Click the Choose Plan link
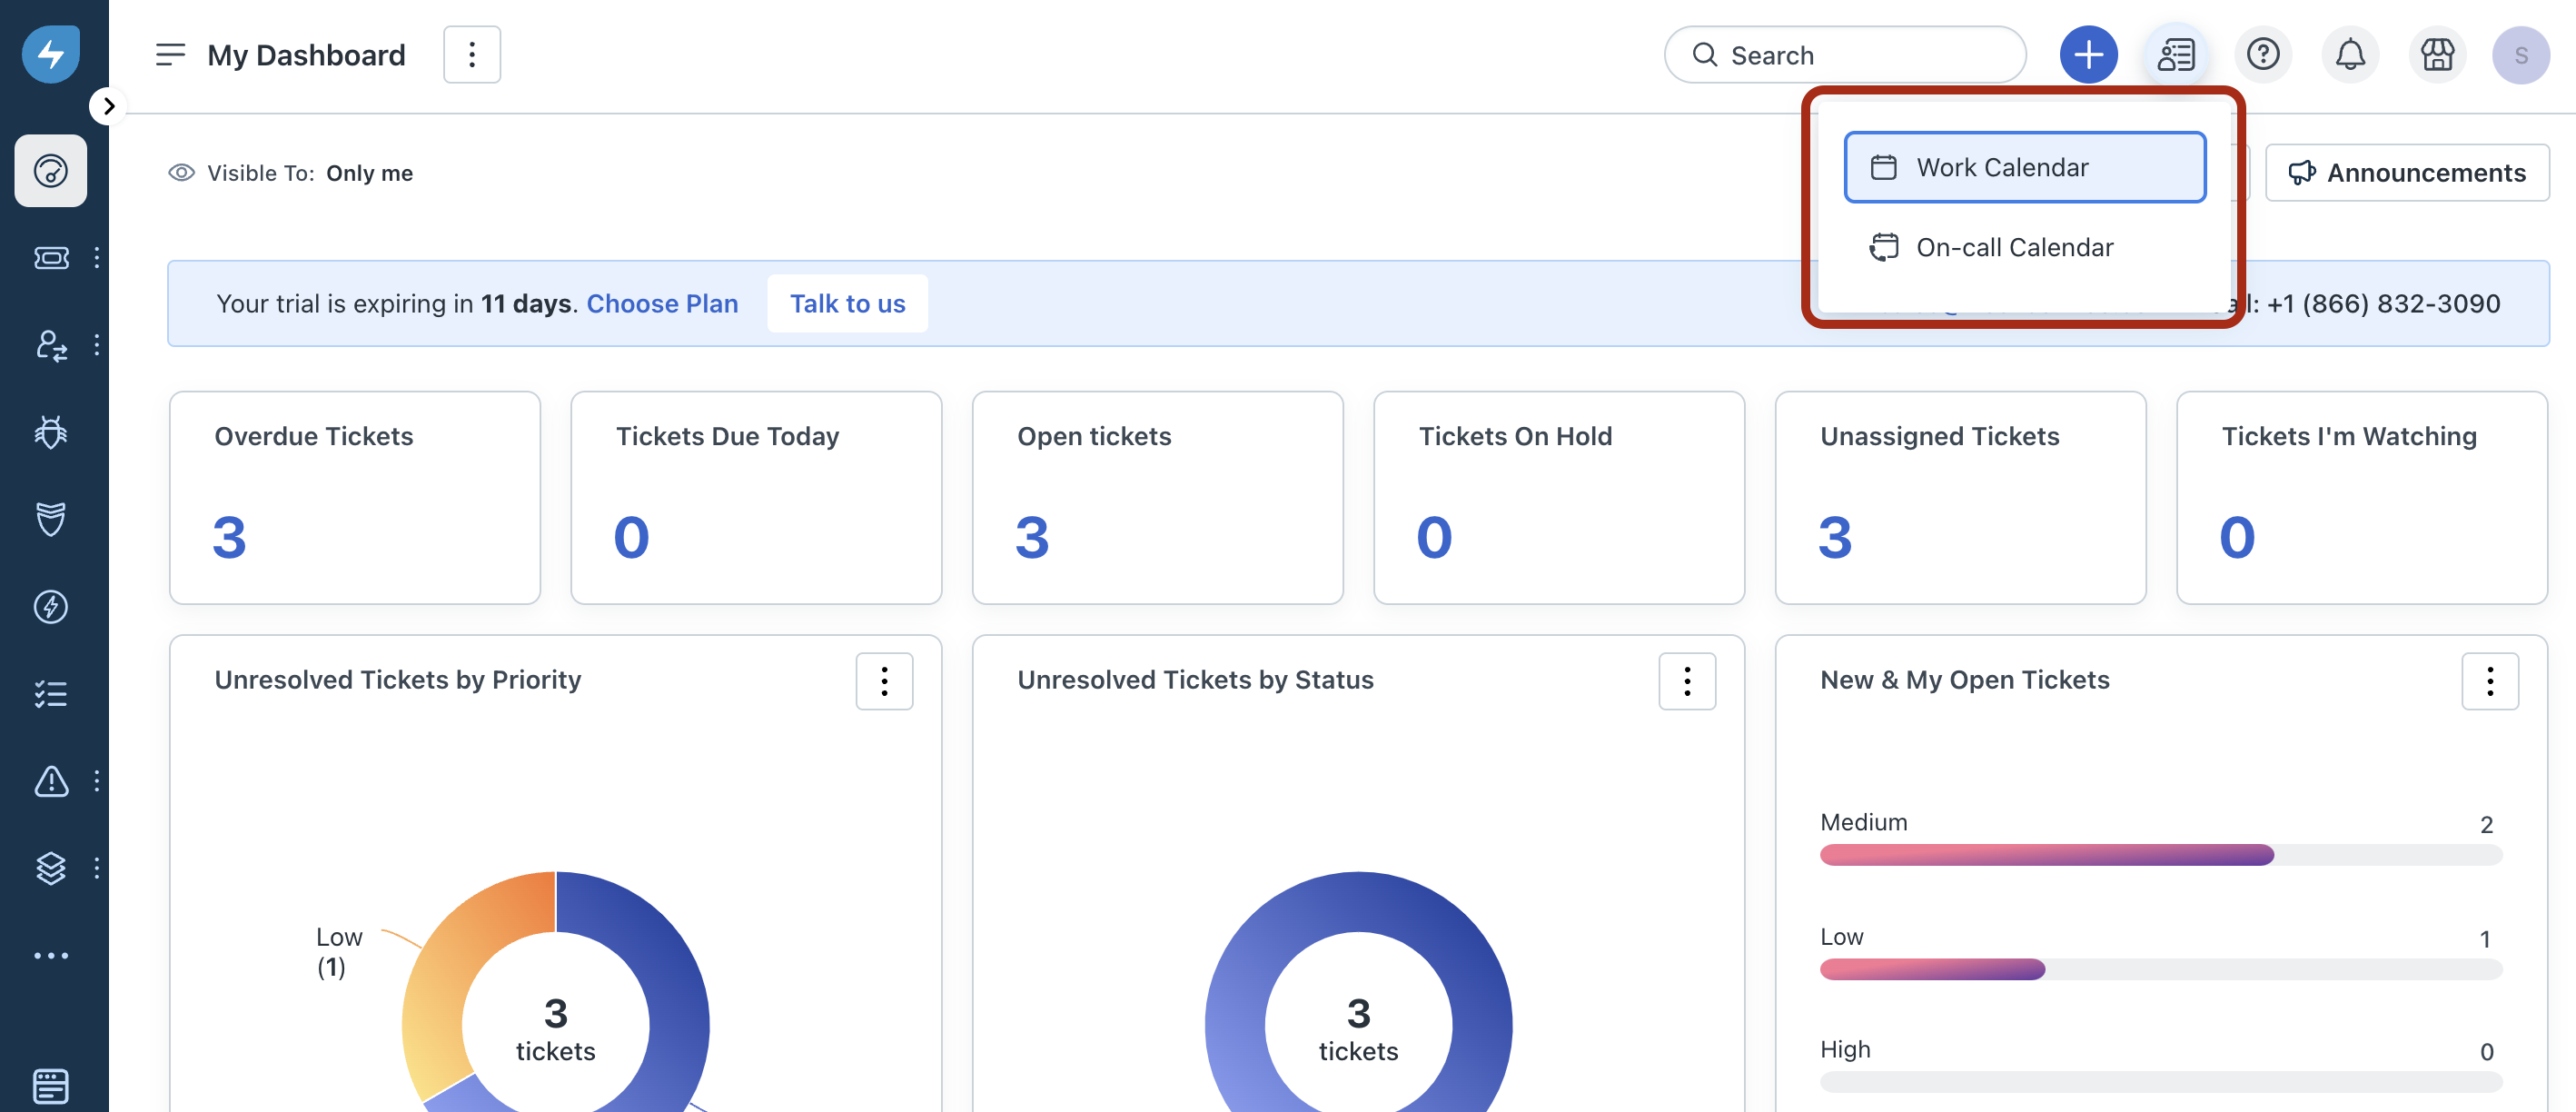The image size is (2576, 1112). [662, 304]
